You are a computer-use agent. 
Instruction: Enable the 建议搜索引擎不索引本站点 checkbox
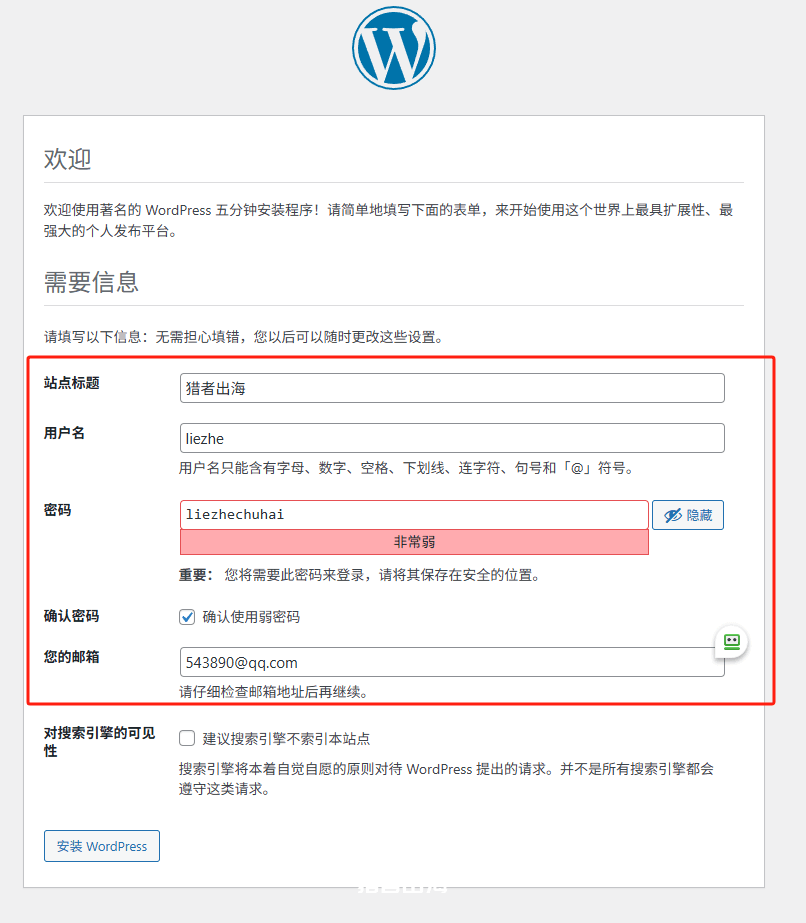pyautogui.click(x=187, y=739)
